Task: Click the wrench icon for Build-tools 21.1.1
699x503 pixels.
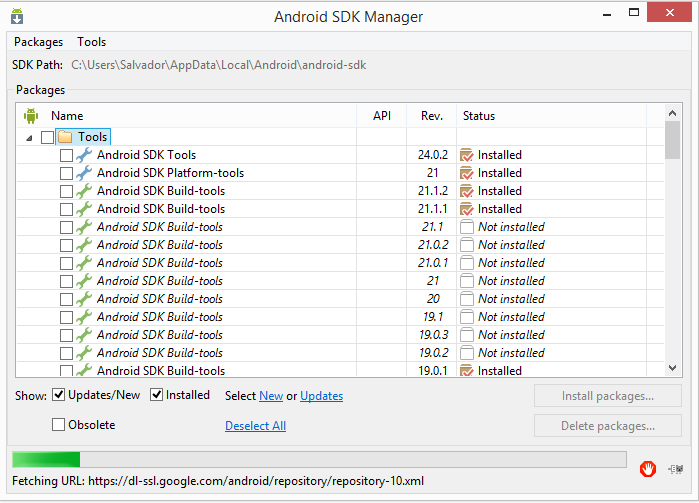Action: point(84,209)
